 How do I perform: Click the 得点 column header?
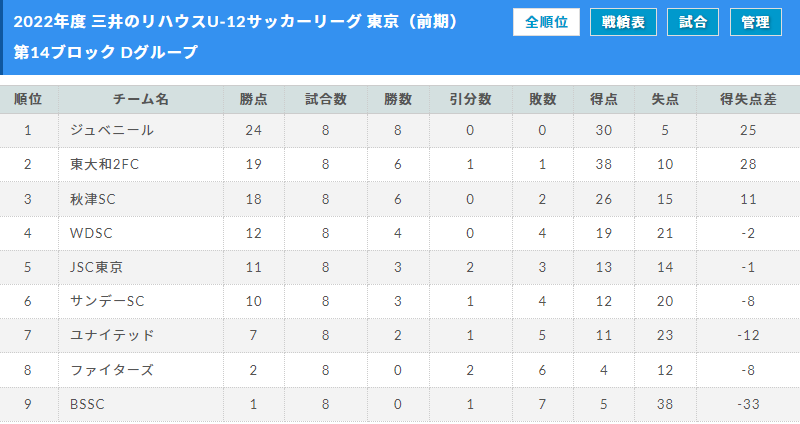(x=604, y=99)
